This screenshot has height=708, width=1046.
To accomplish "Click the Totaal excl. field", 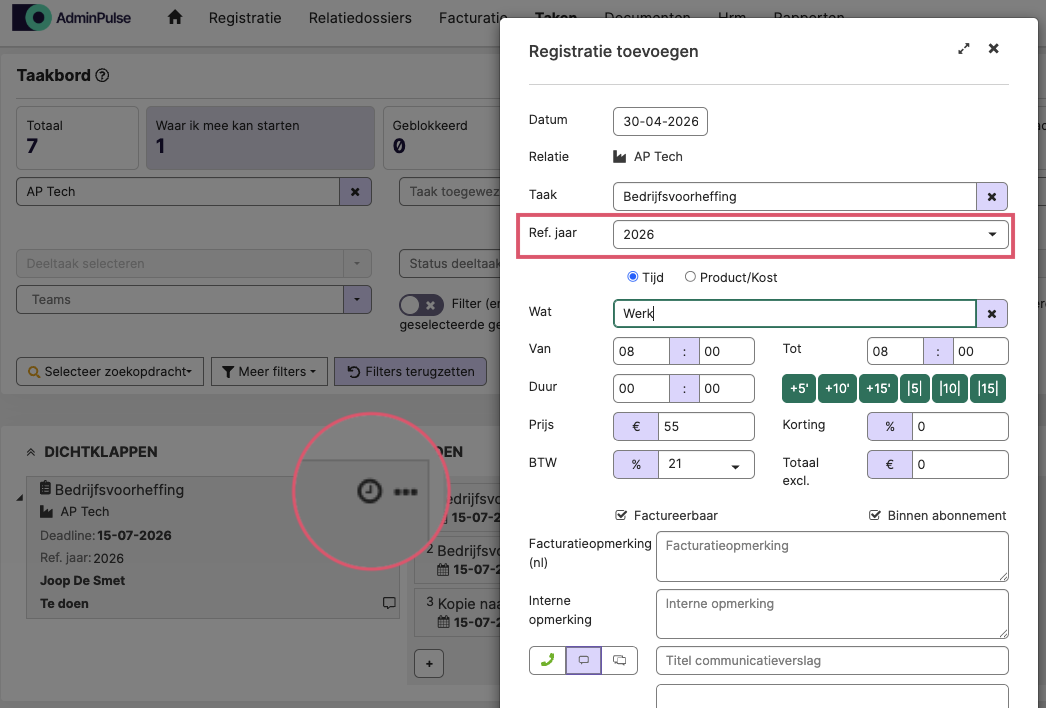I will 960,464.
